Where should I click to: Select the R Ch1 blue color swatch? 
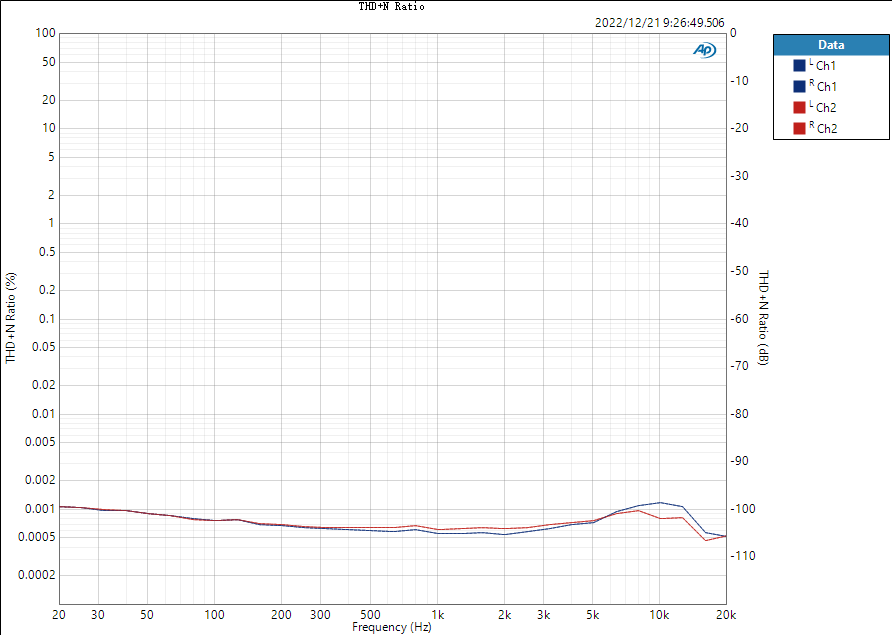799,86
